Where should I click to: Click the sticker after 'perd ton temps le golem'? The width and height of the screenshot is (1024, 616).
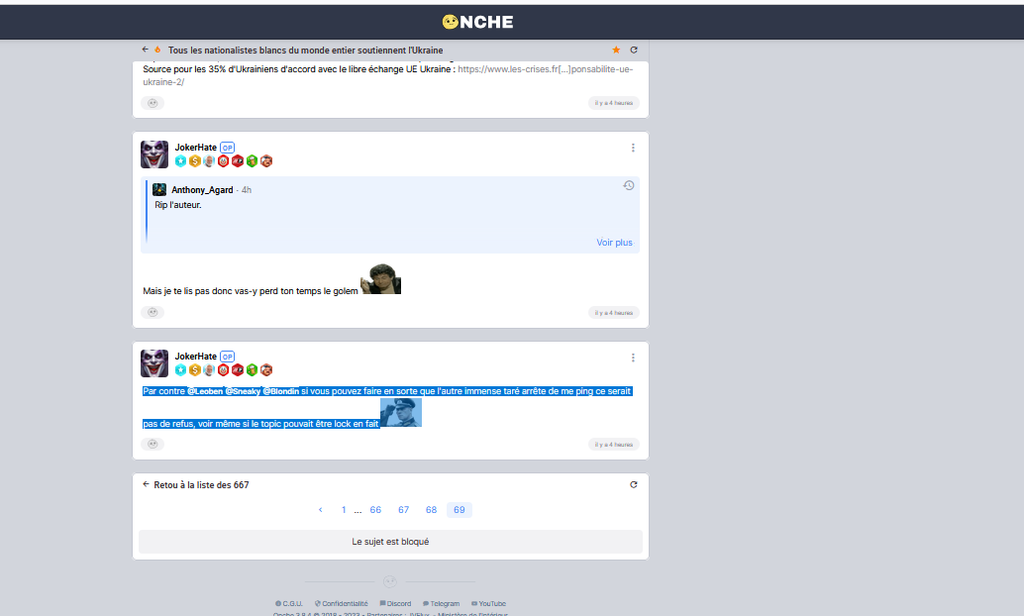click(381, 279)
